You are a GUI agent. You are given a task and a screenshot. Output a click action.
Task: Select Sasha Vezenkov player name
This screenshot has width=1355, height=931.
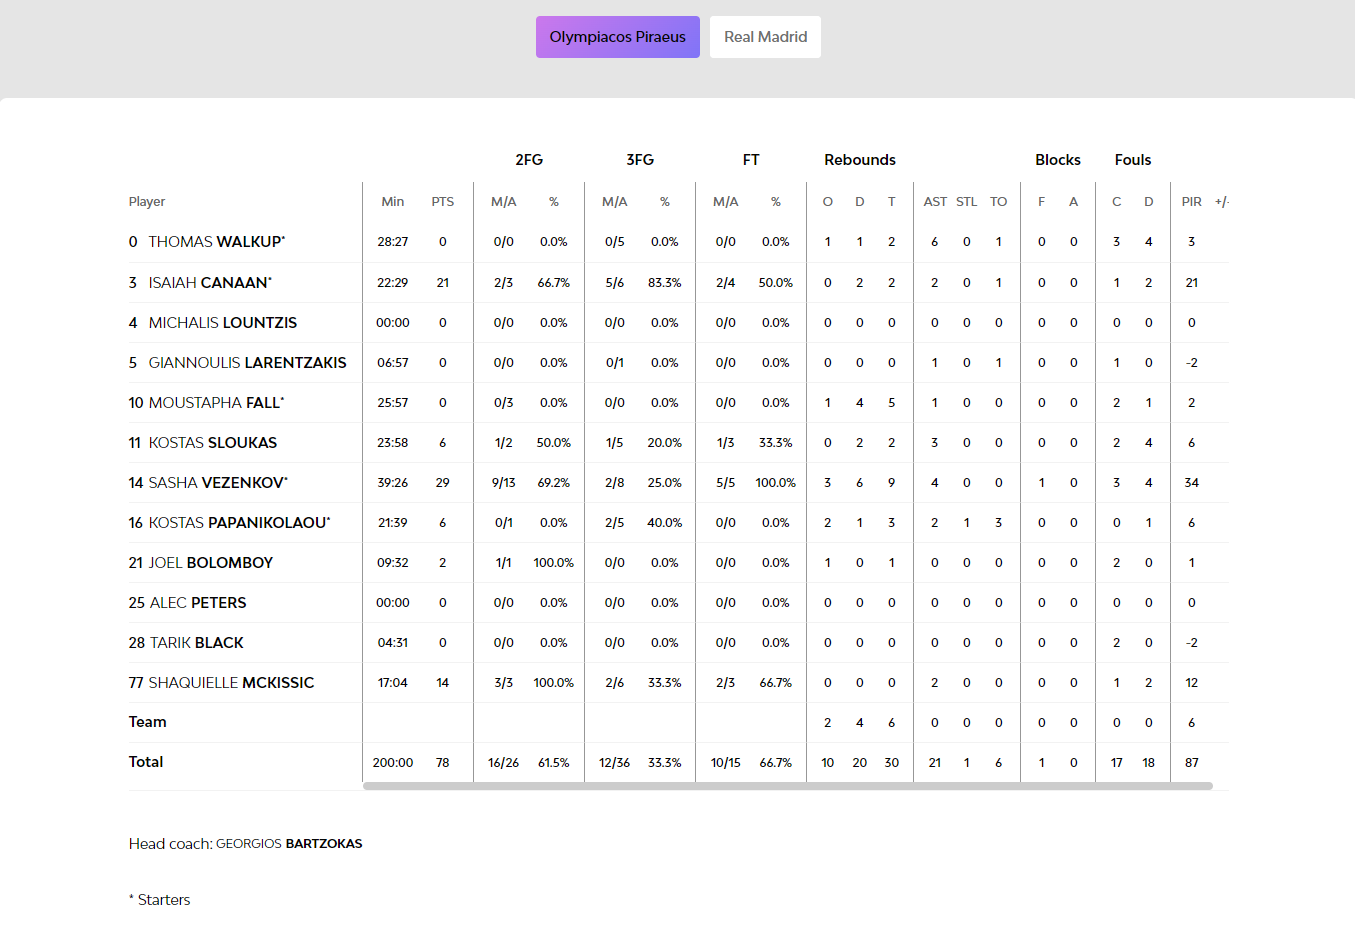[216, 483]
